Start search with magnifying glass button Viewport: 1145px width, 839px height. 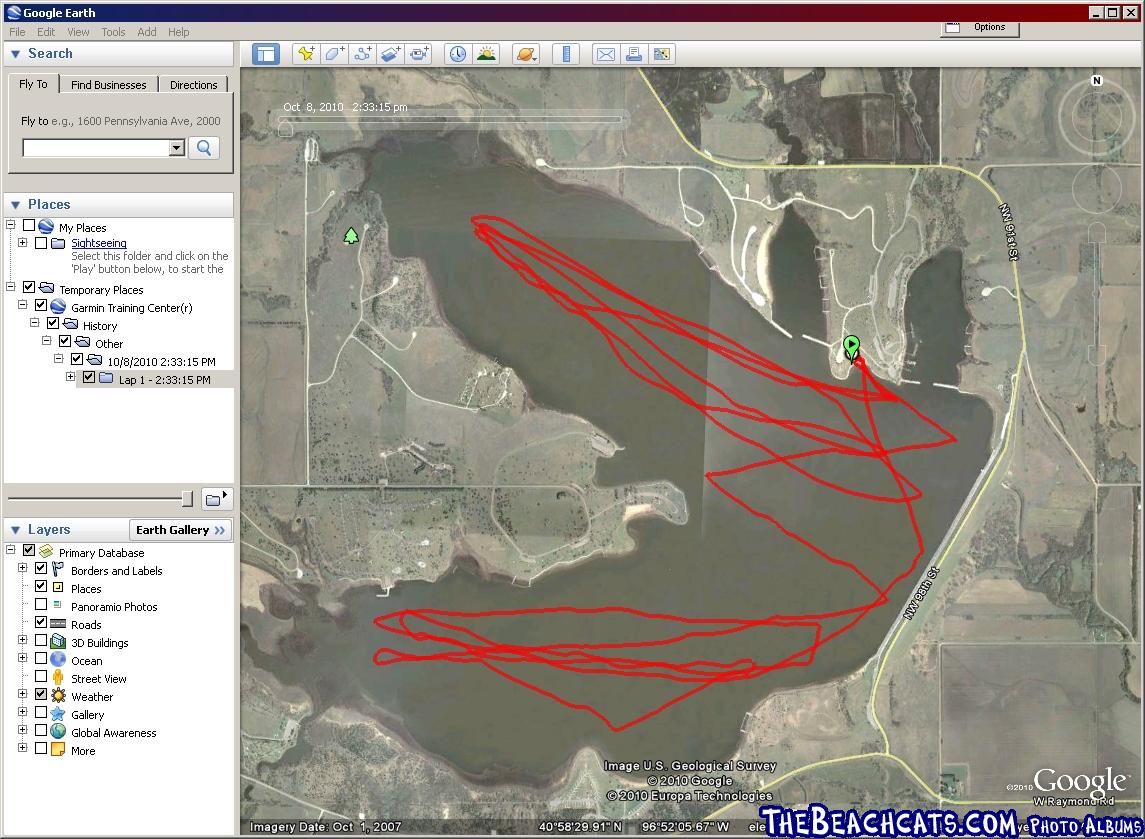coord(204,148)
